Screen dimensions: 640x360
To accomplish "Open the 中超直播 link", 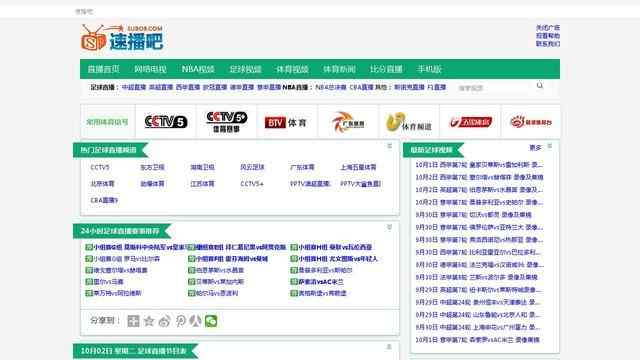I will pos(134,87).
